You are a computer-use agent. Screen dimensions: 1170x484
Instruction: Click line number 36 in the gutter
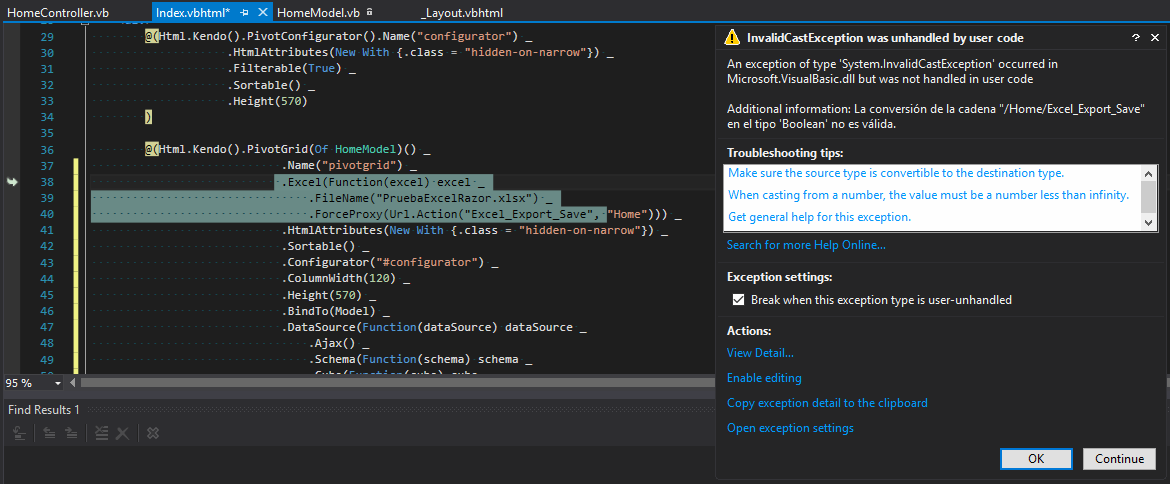46,149
